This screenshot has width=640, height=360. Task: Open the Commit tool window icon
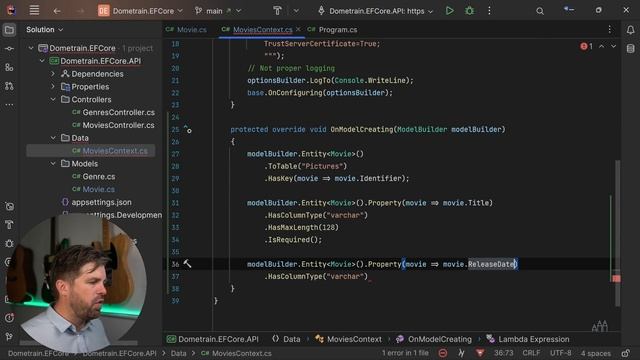[9, 49]
